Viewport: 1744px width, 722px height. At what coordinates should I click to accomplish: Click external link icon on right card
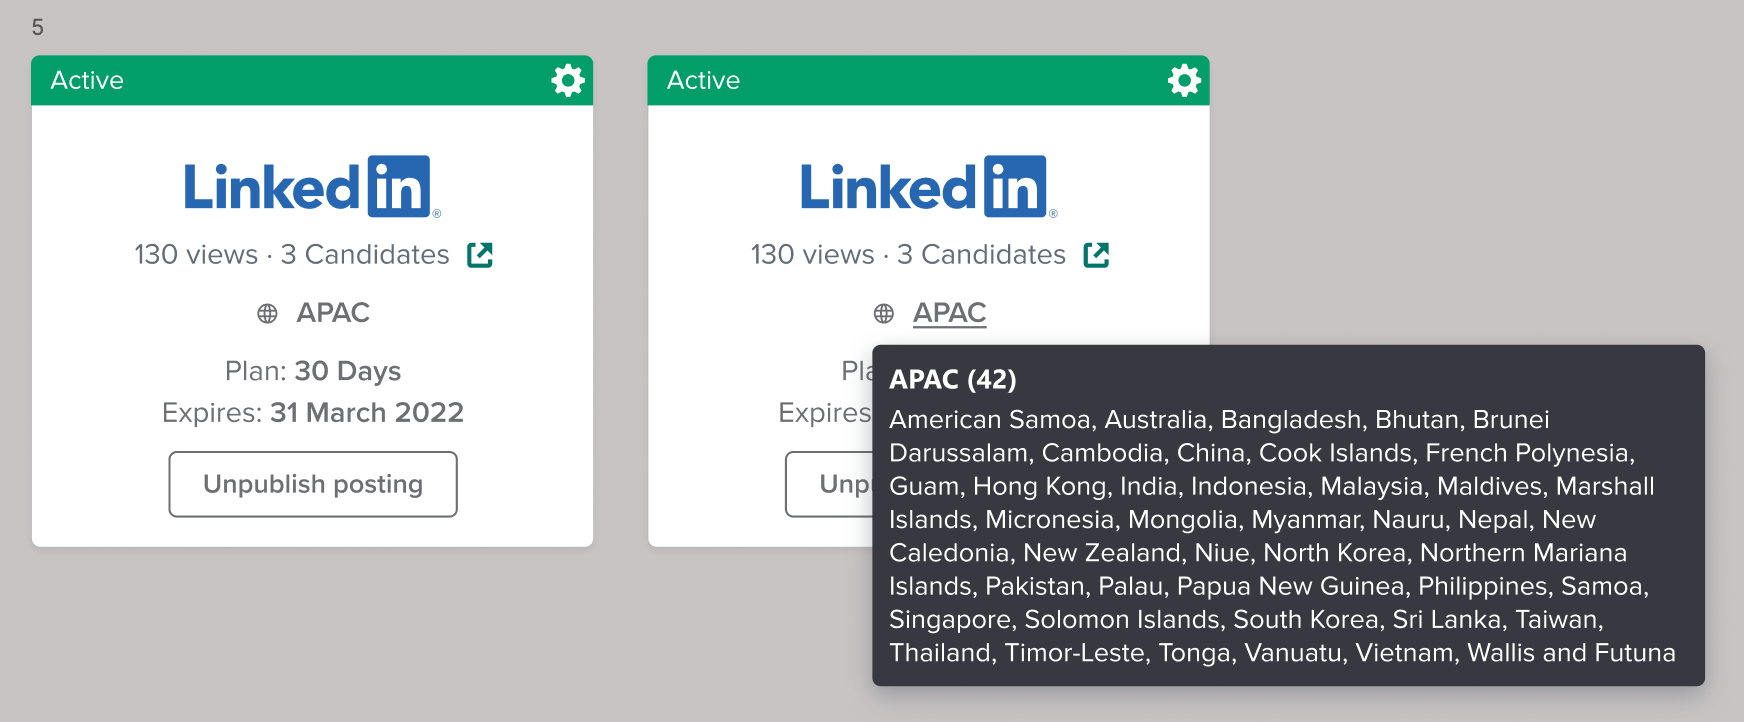[1096, 255]
